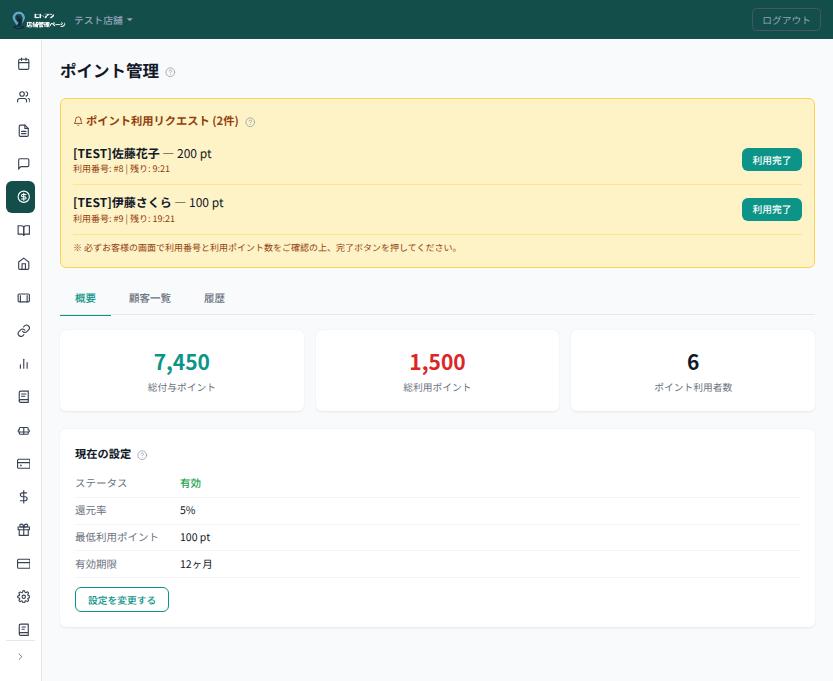
Task: Click the 6 point users count
Action: coord(693,362)
